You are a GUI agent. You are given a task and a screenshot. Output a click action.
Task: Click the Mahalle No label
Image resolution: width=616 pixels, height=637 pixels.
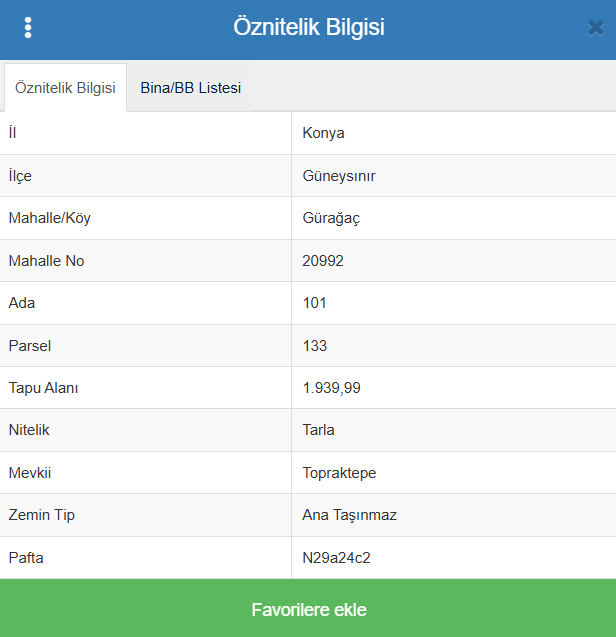(46, 261)
